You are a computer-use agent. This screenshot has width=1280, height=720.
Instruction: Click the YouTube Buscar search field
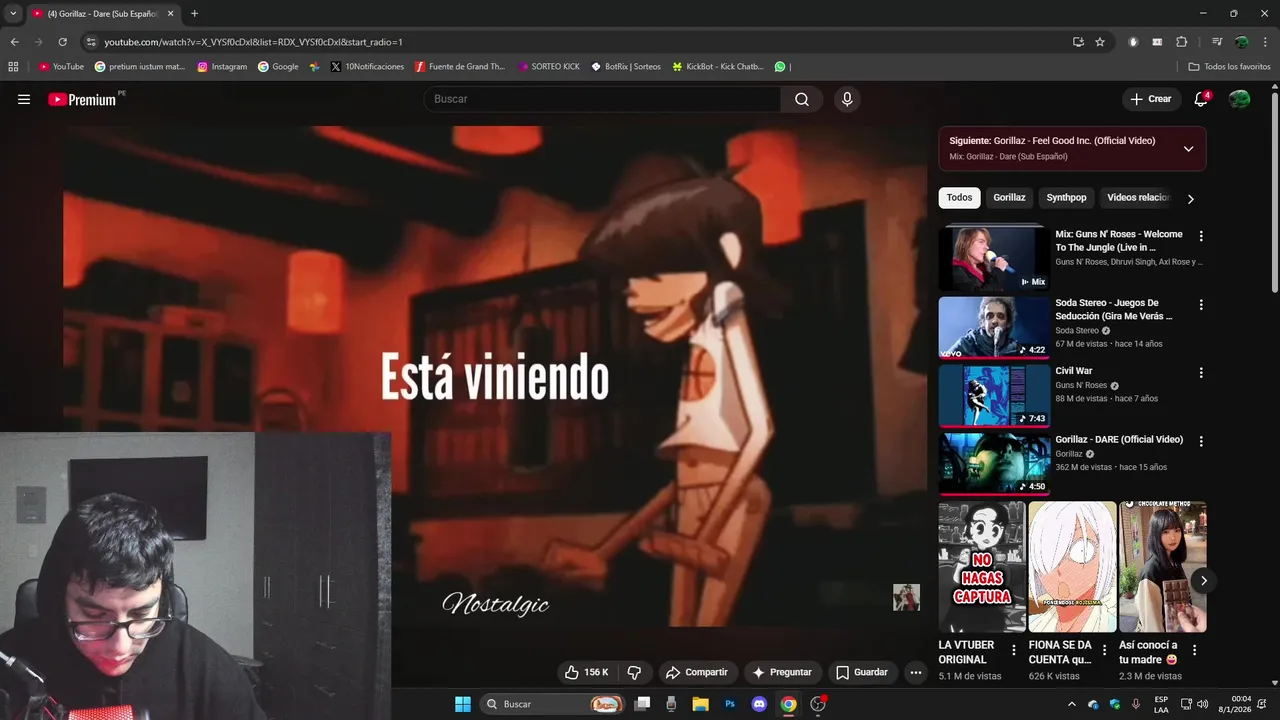pyautogui.click(x=602, y=99)
